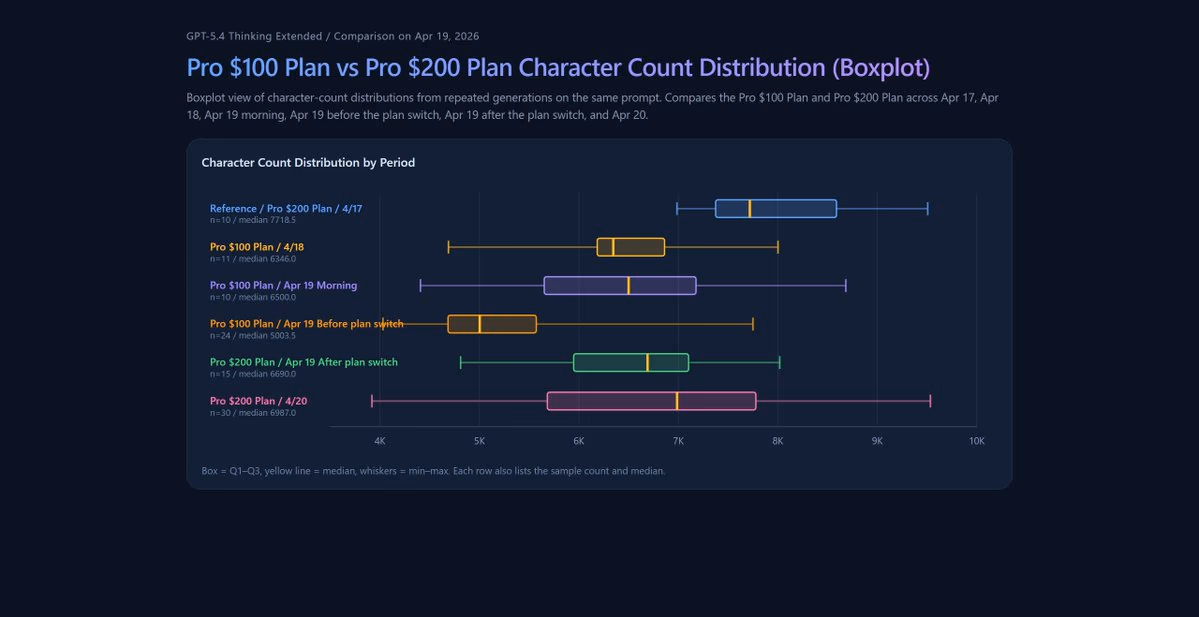Click the main Boxplot page title
Image resolution: width=1199 pixels, height=617 pixels.
click(x=558, y=67)
